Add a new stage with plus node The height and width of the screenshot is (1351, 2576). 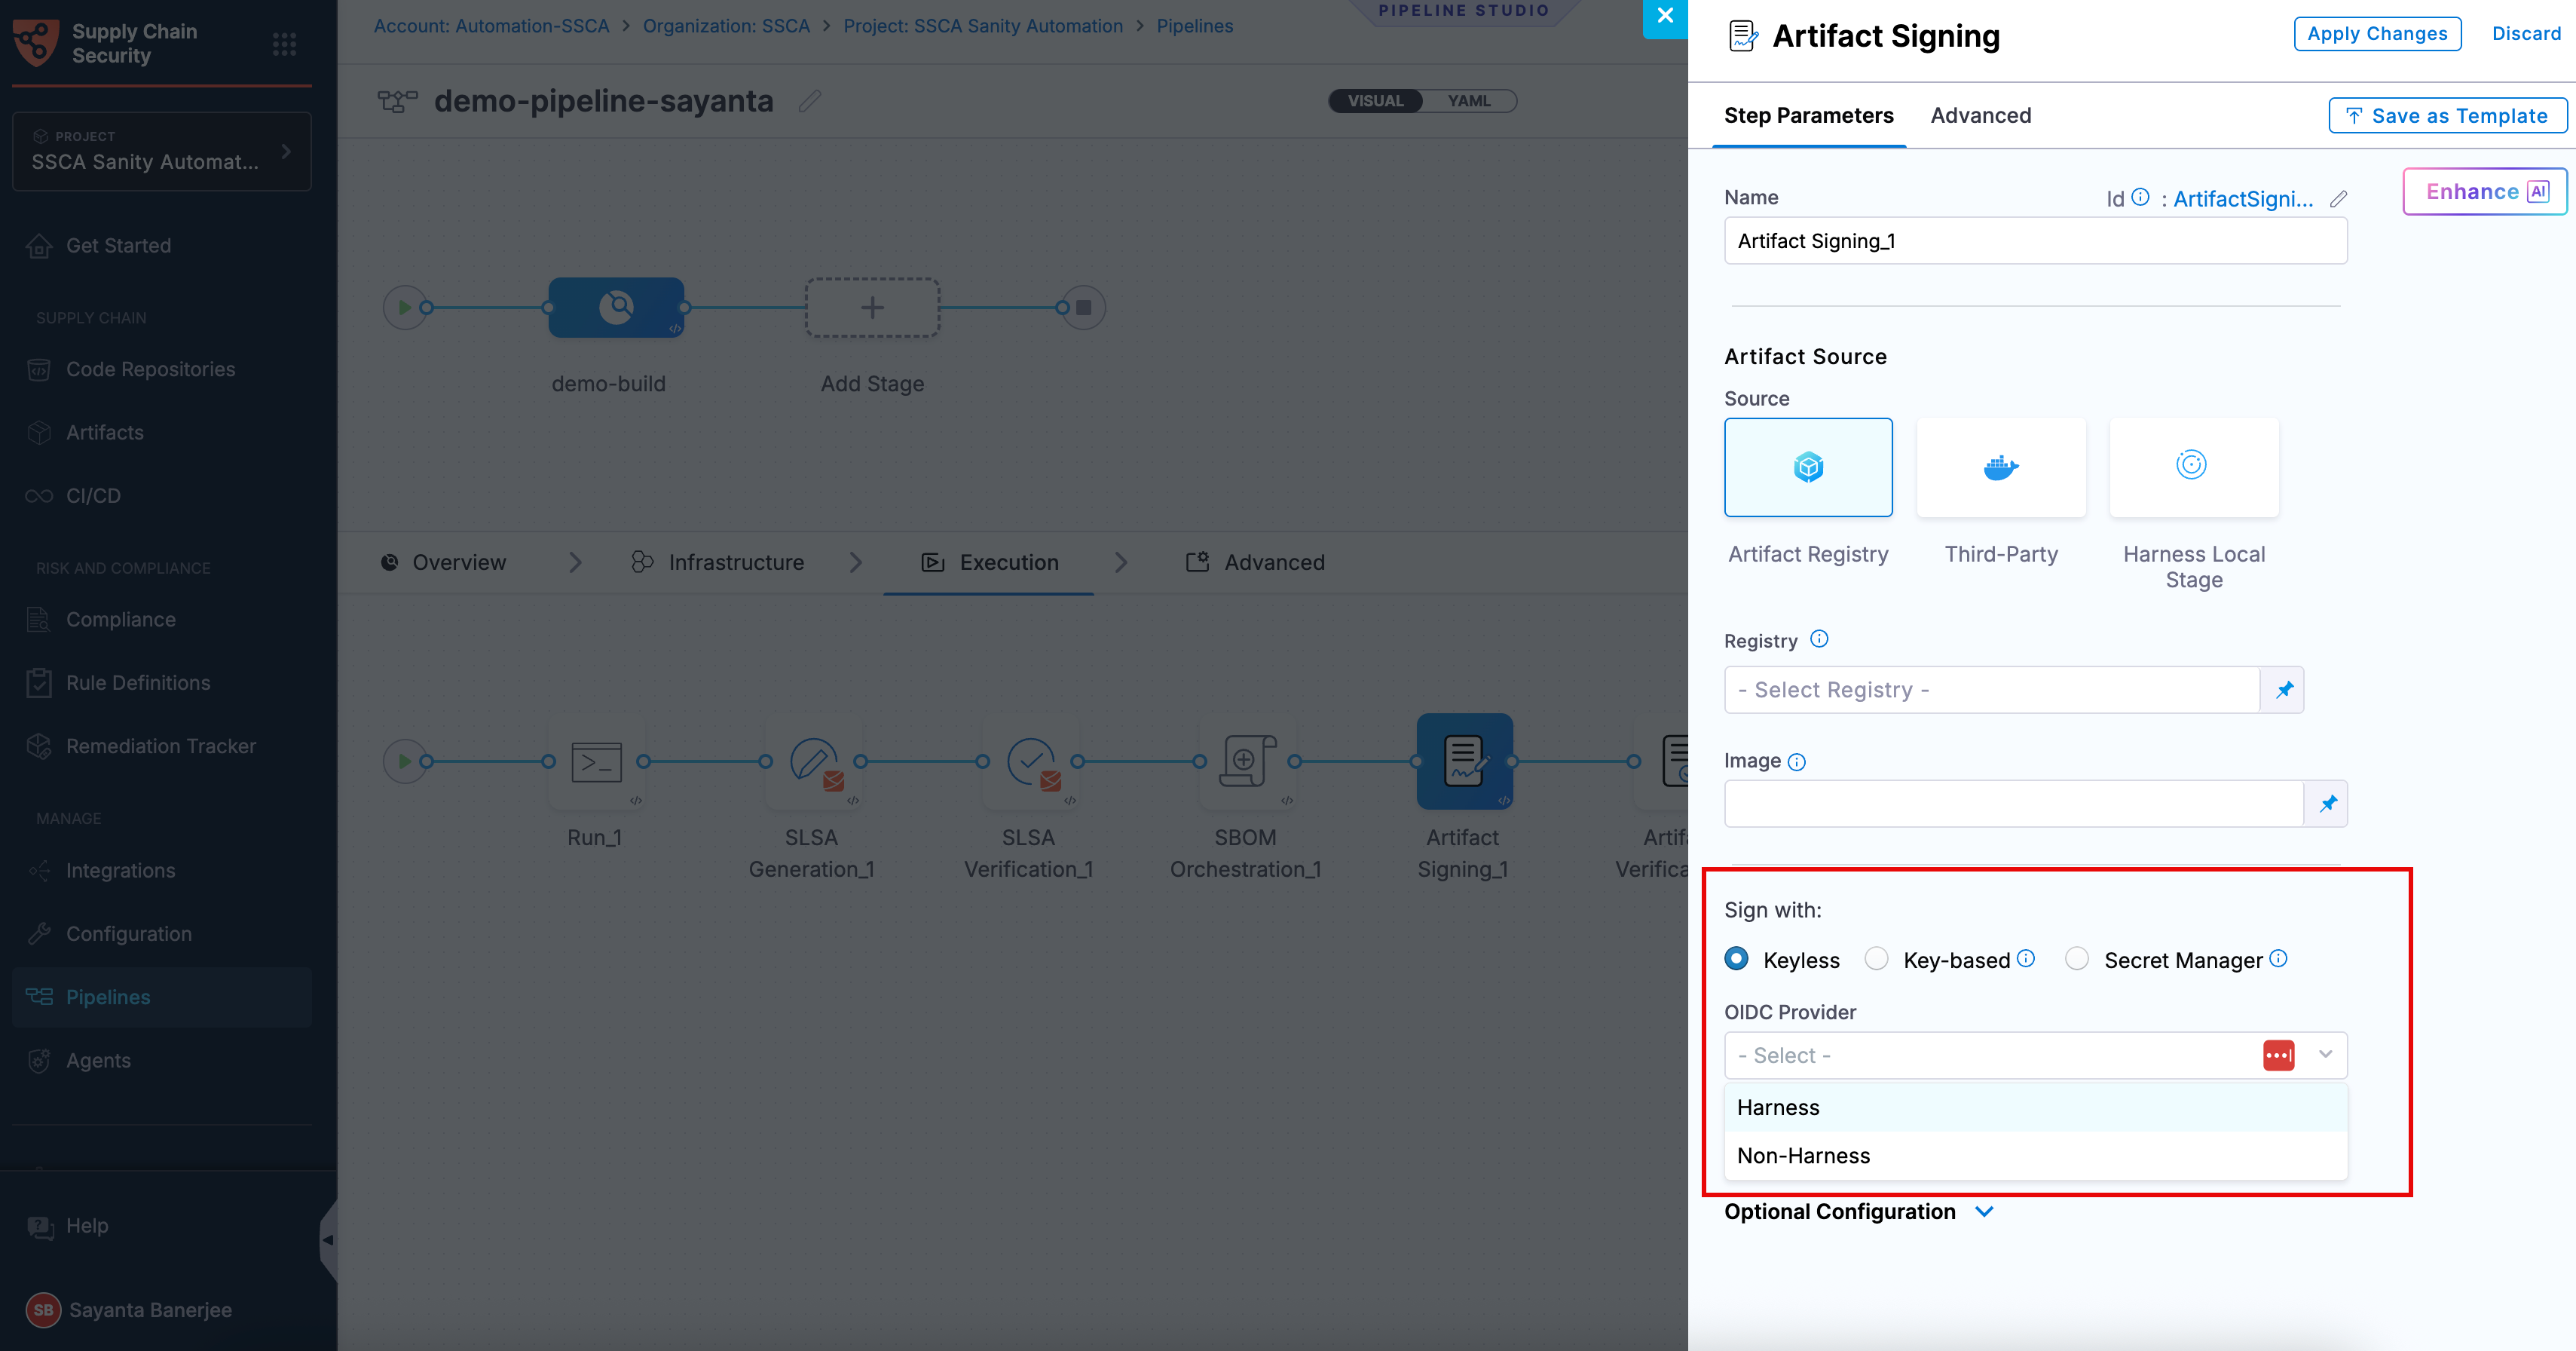[872, 307]
